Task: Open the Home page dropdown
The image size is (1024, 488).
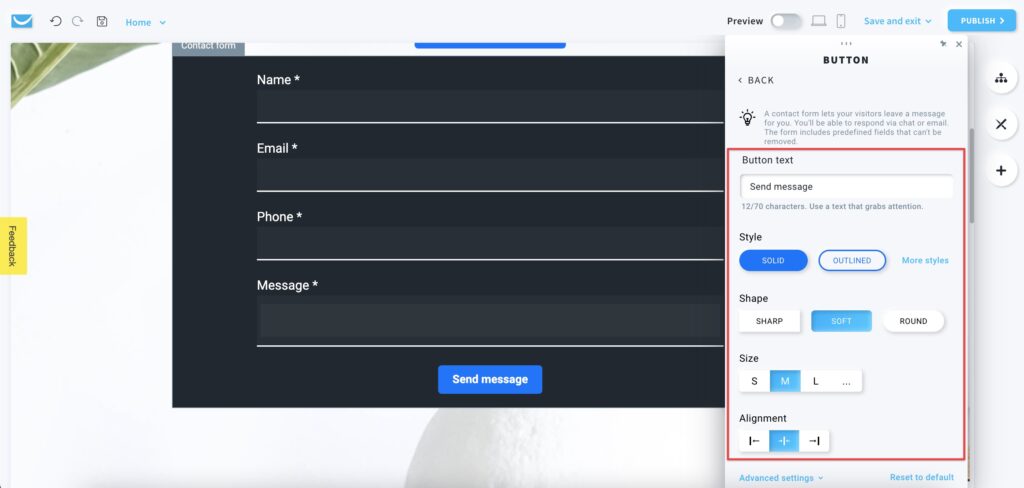Action: (x=146, y=22)
